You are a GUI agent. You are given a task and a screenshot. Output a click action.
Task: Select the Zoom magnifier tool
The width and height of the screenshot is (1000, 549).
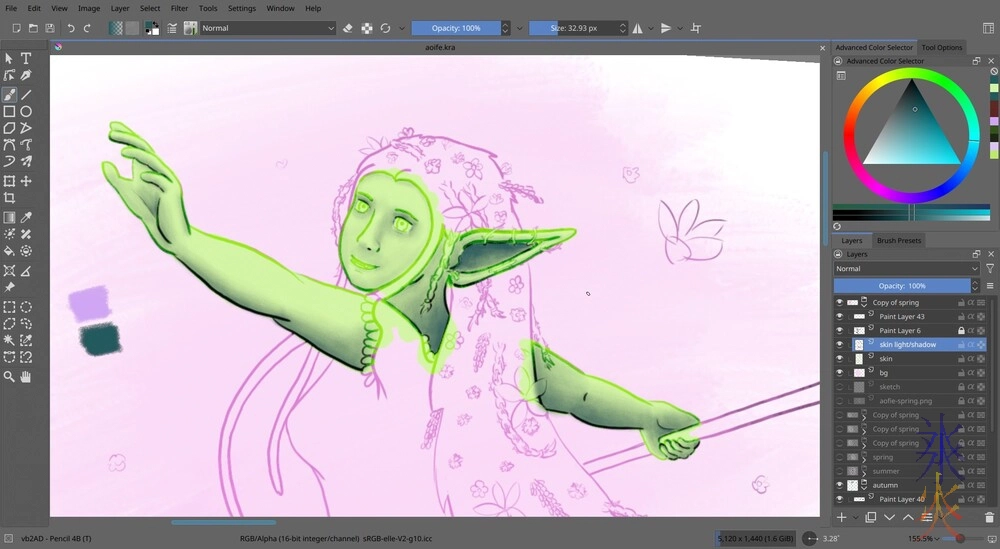click(x=9, y=377)
